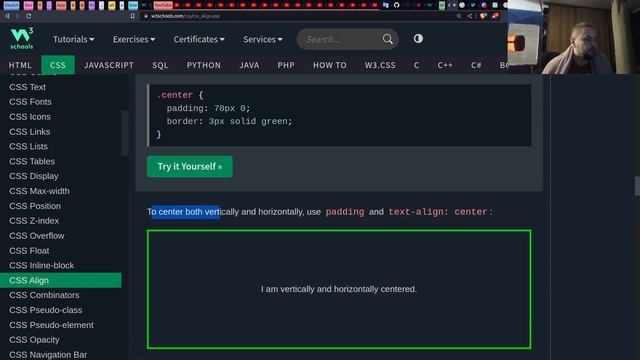Click the 'padding' inline code text

coord(345,212)
